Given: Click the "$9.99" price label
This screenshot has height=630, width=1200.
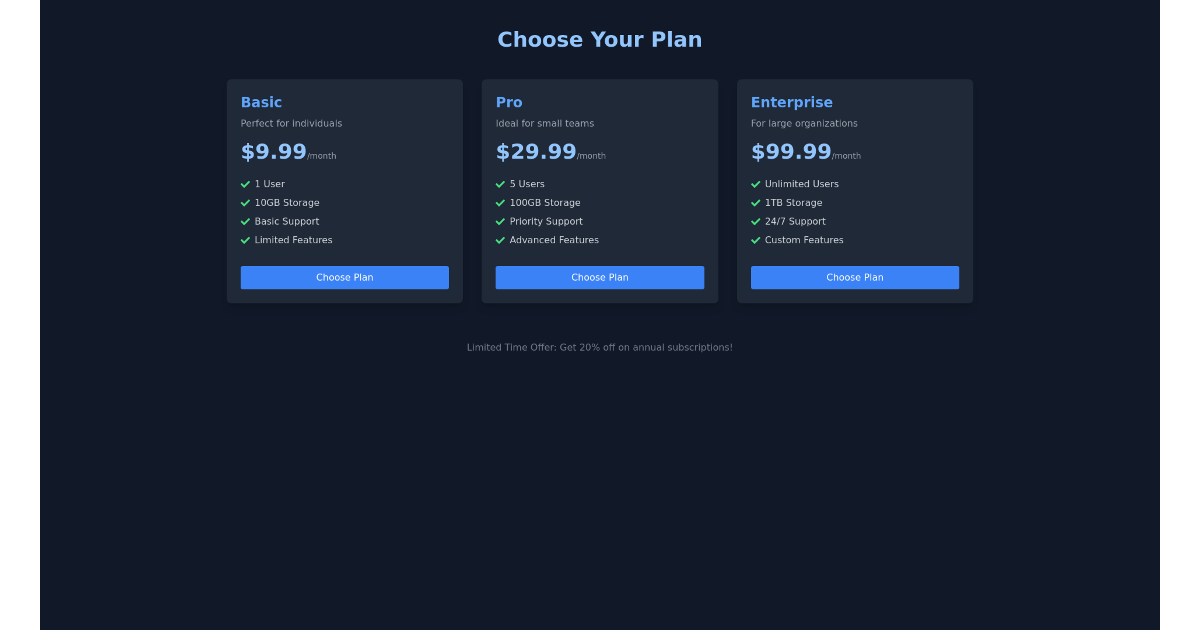Looking at the screenshot, I should click(273, 151).
